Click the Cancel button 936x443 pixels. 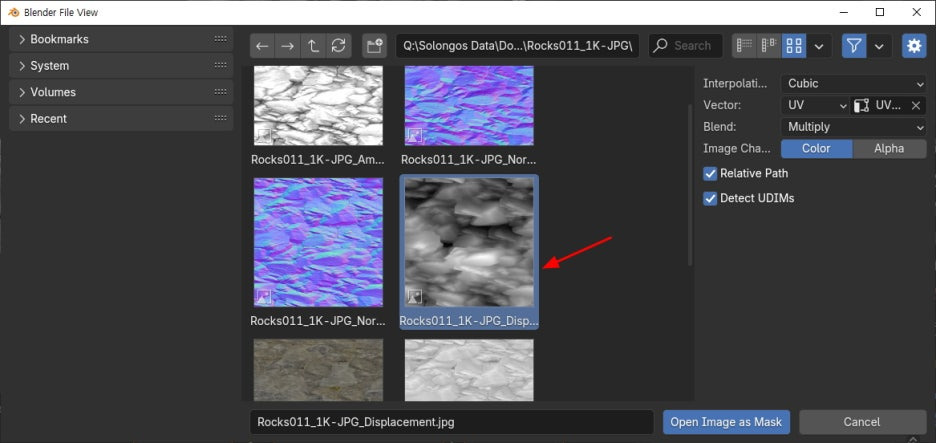[863, 422]
